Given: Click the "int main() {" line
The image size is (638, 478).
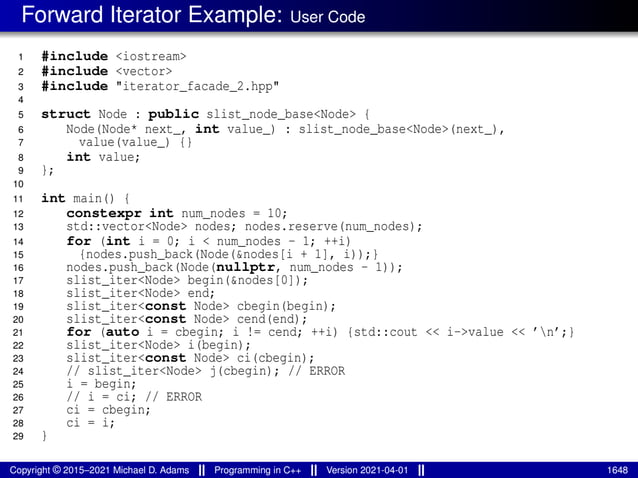Looking at the screenshot, I should coord(85,198).
